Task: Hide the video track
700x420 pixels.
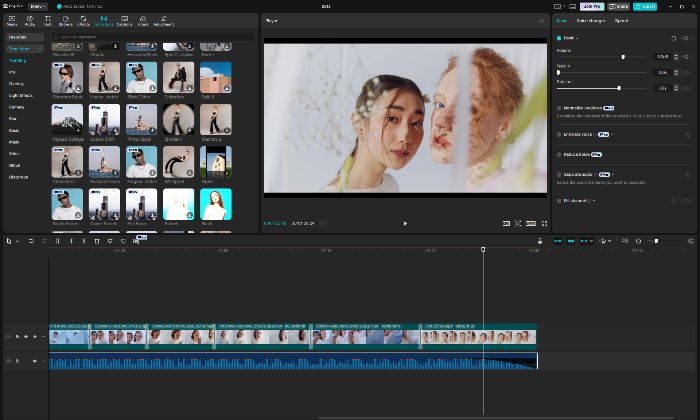Action: pyautogui.click(x=26, y=337)
